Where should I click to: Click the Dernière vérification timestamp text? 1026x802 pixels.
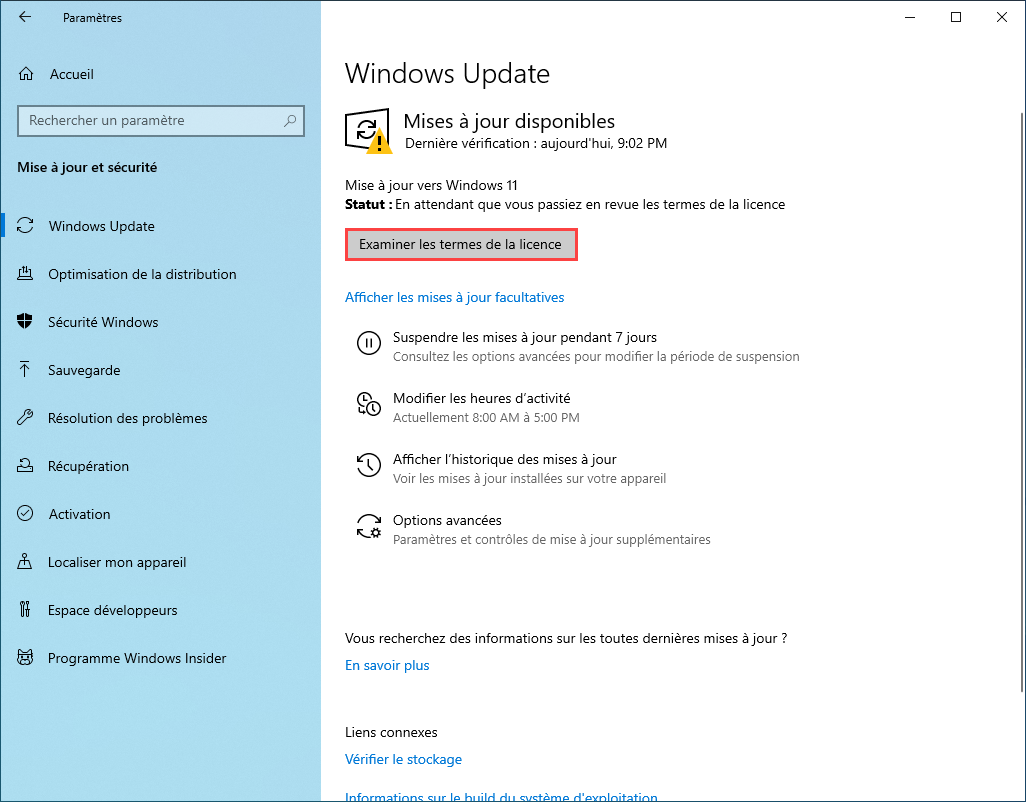[536, 143]
